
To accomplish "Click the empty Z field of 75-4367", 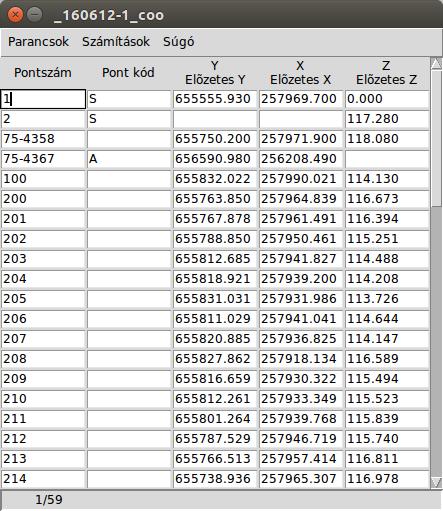I will [387, 159].
